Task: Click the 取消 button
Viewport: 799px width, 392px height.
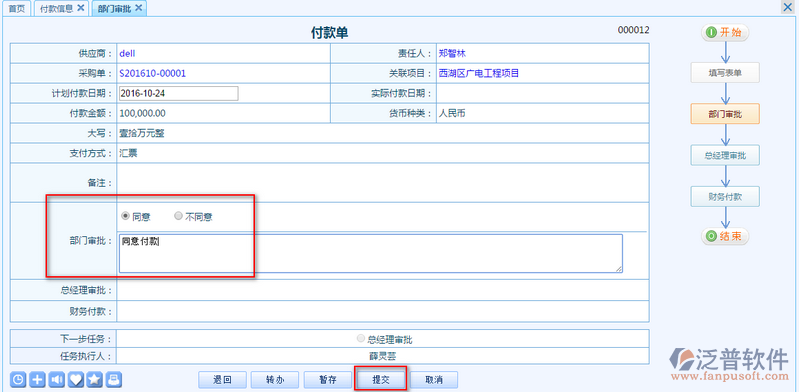Action: (x=434, y=380)
